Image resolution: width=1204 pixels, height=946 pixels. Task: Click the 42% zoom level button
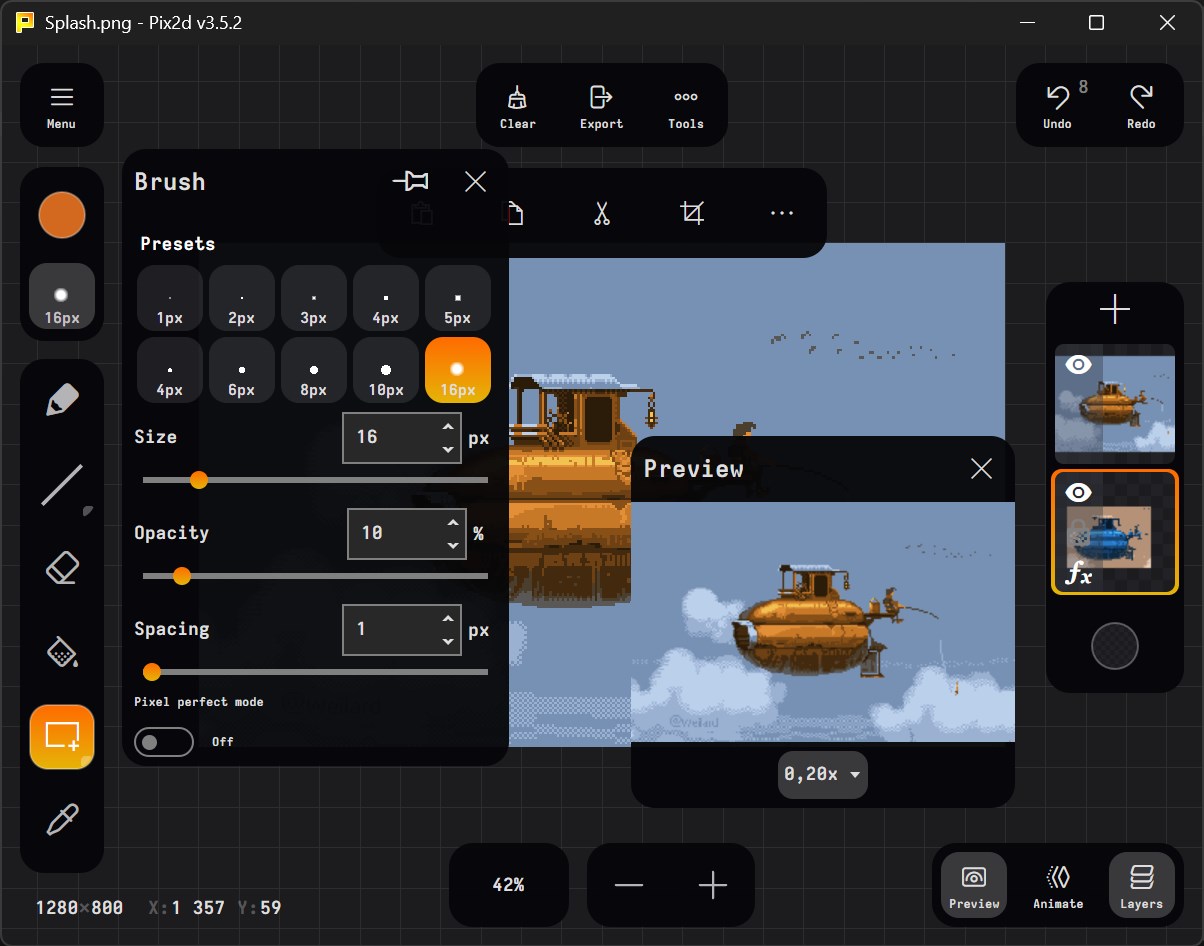pos(508,885)
